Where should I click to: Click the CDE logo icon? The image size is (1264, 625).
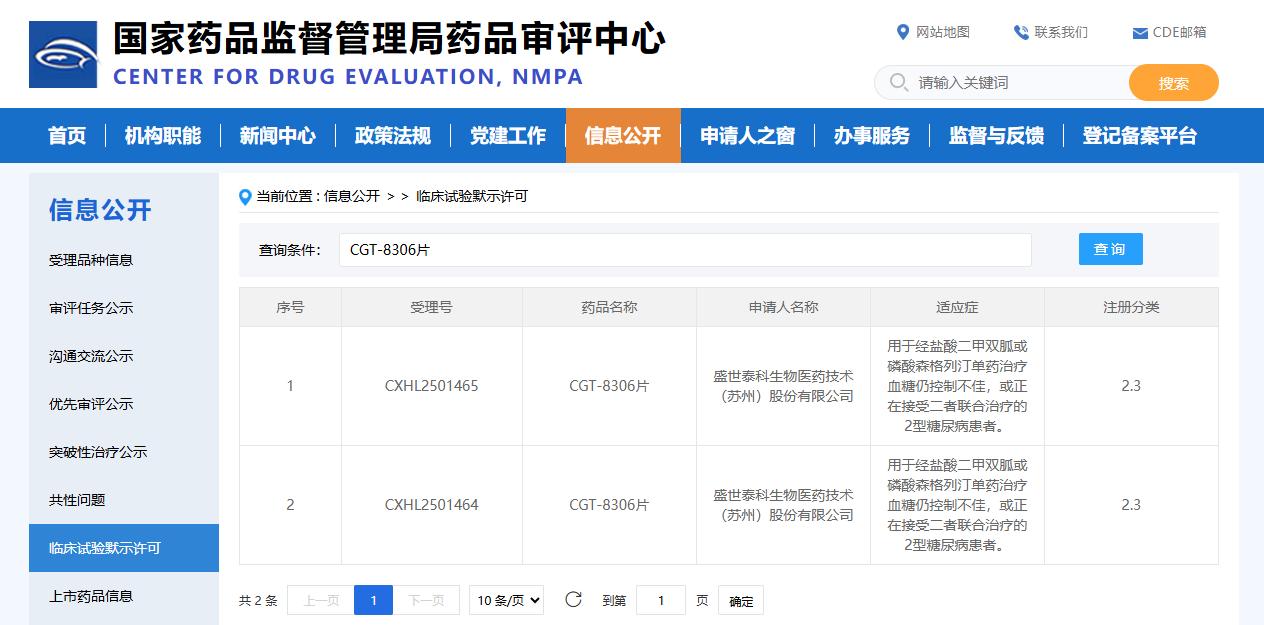(63, 54)
